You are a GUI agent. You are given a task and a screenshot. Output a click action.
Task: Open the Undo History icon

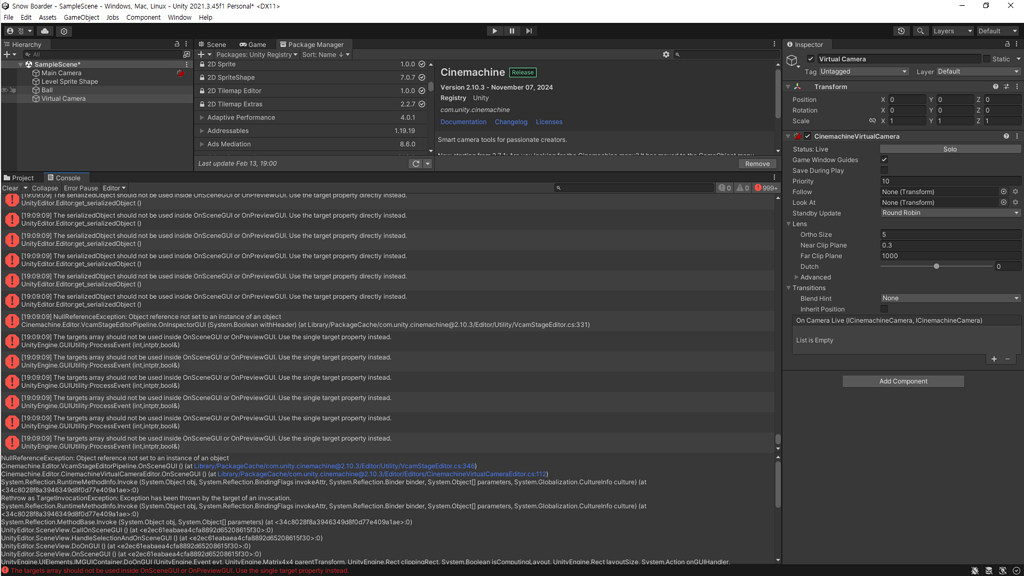[x=901, y=31]
